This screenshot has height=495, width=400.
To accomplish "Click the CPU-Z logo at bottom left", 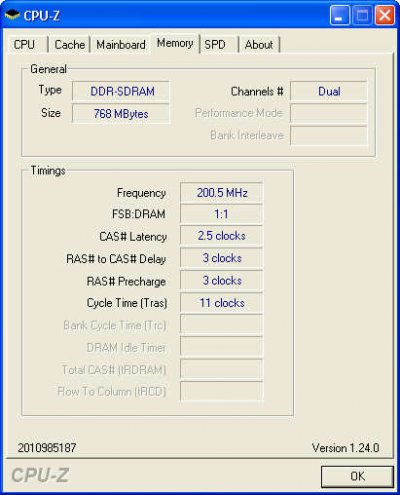I will coord(40,475).
